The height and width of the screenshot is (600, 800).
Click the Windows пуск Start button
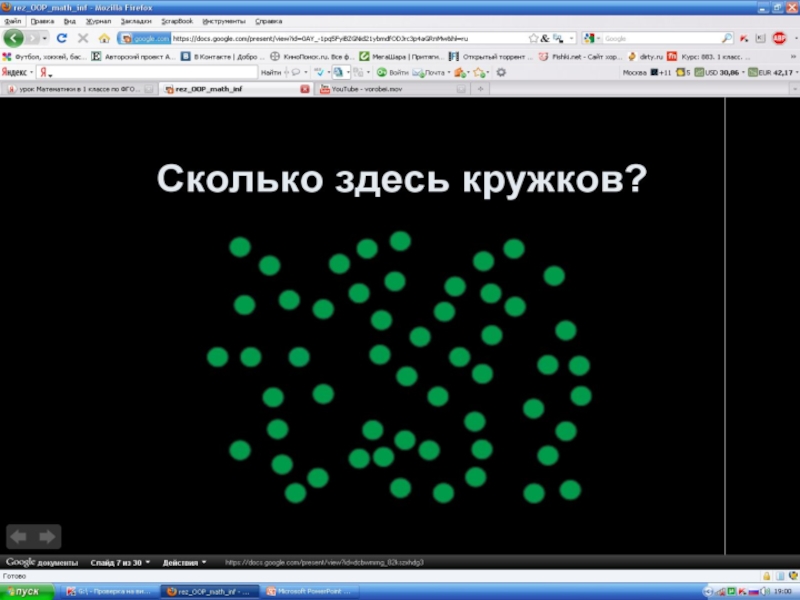click(27, 591)
